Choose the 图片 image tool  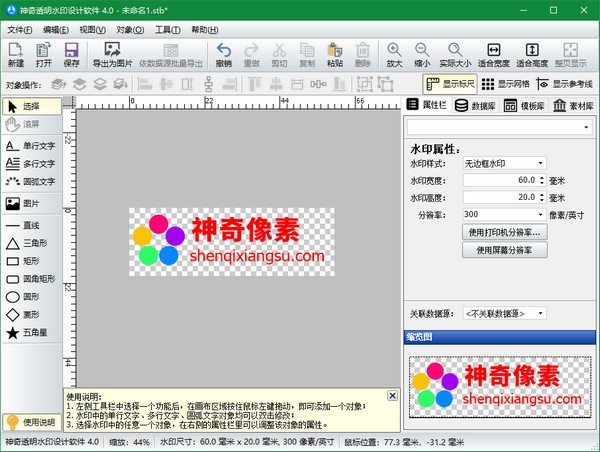coord(31,204)
